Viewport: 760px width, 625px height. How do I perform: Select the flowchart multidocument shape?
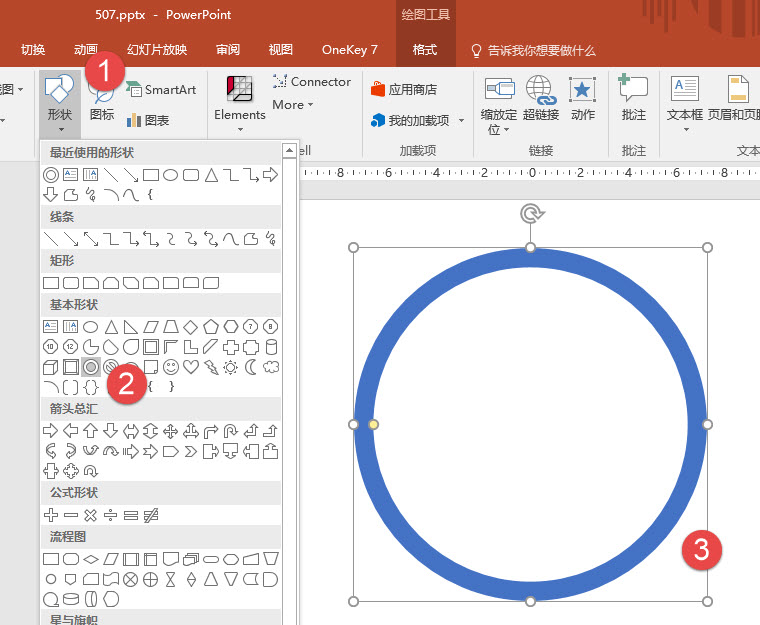[x=191, y=559]
